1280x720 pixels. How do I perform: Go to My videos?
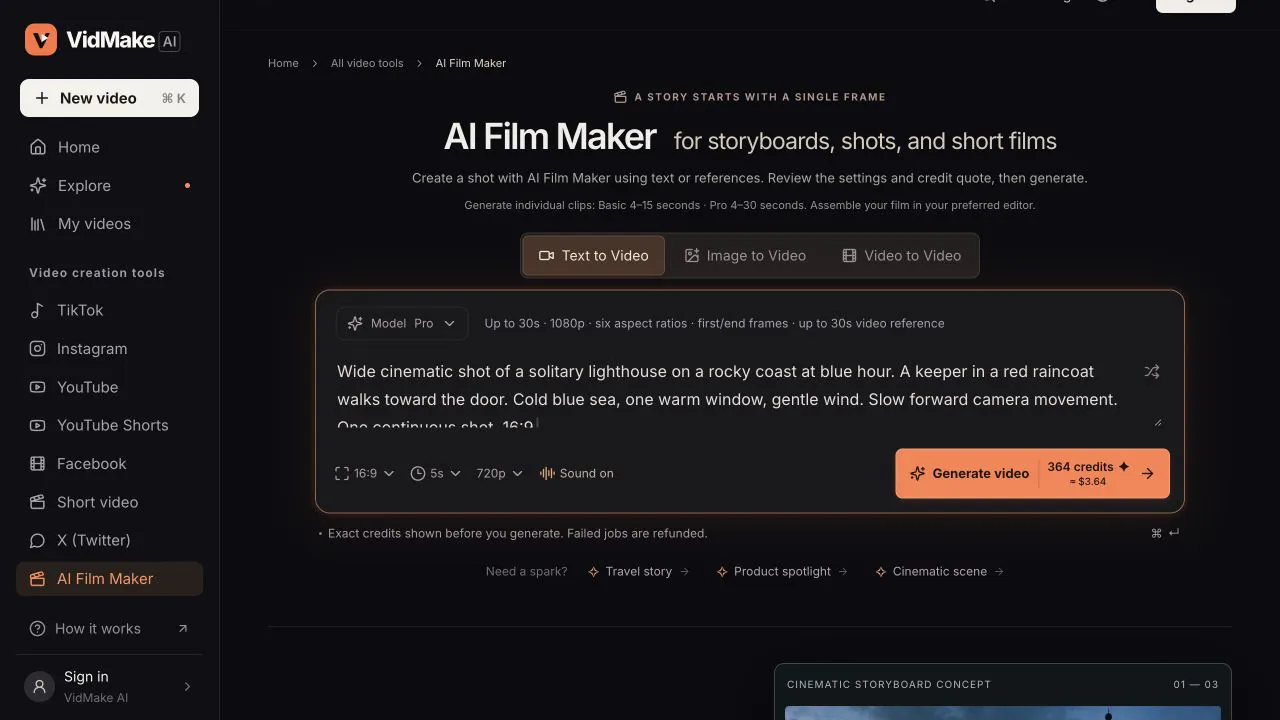click(110, 224)
